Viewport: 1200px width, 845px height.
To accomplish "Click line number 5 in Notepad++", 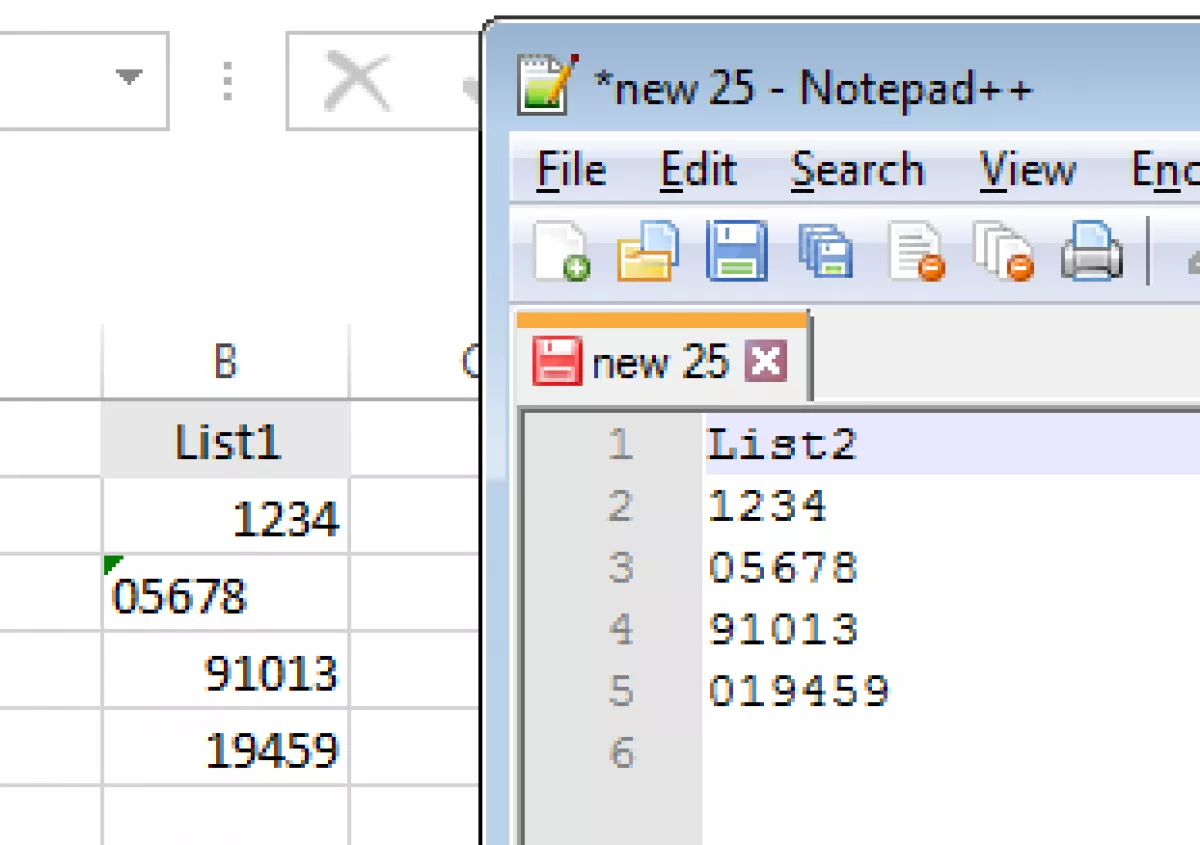I will coord(620,688).
